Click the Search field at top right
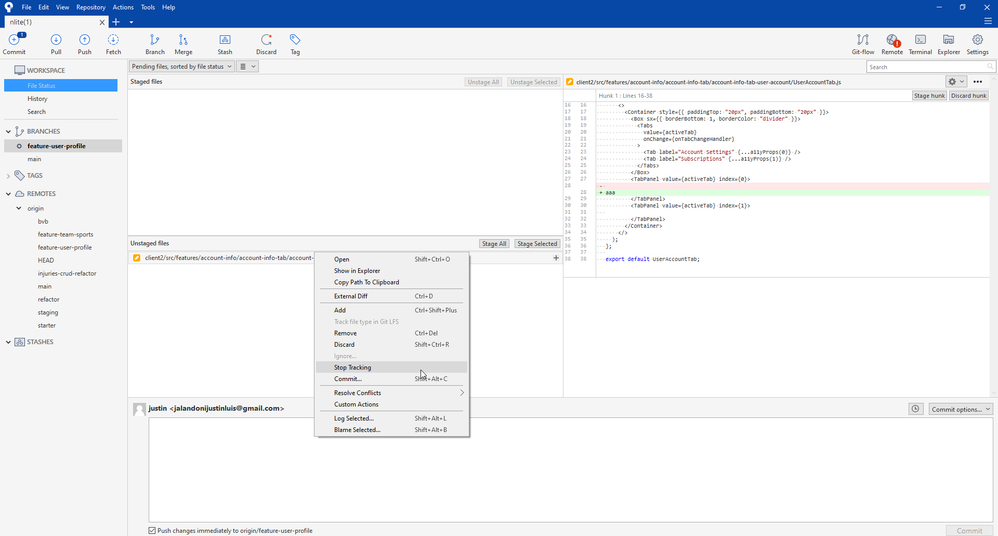 [x=930, y=67]
